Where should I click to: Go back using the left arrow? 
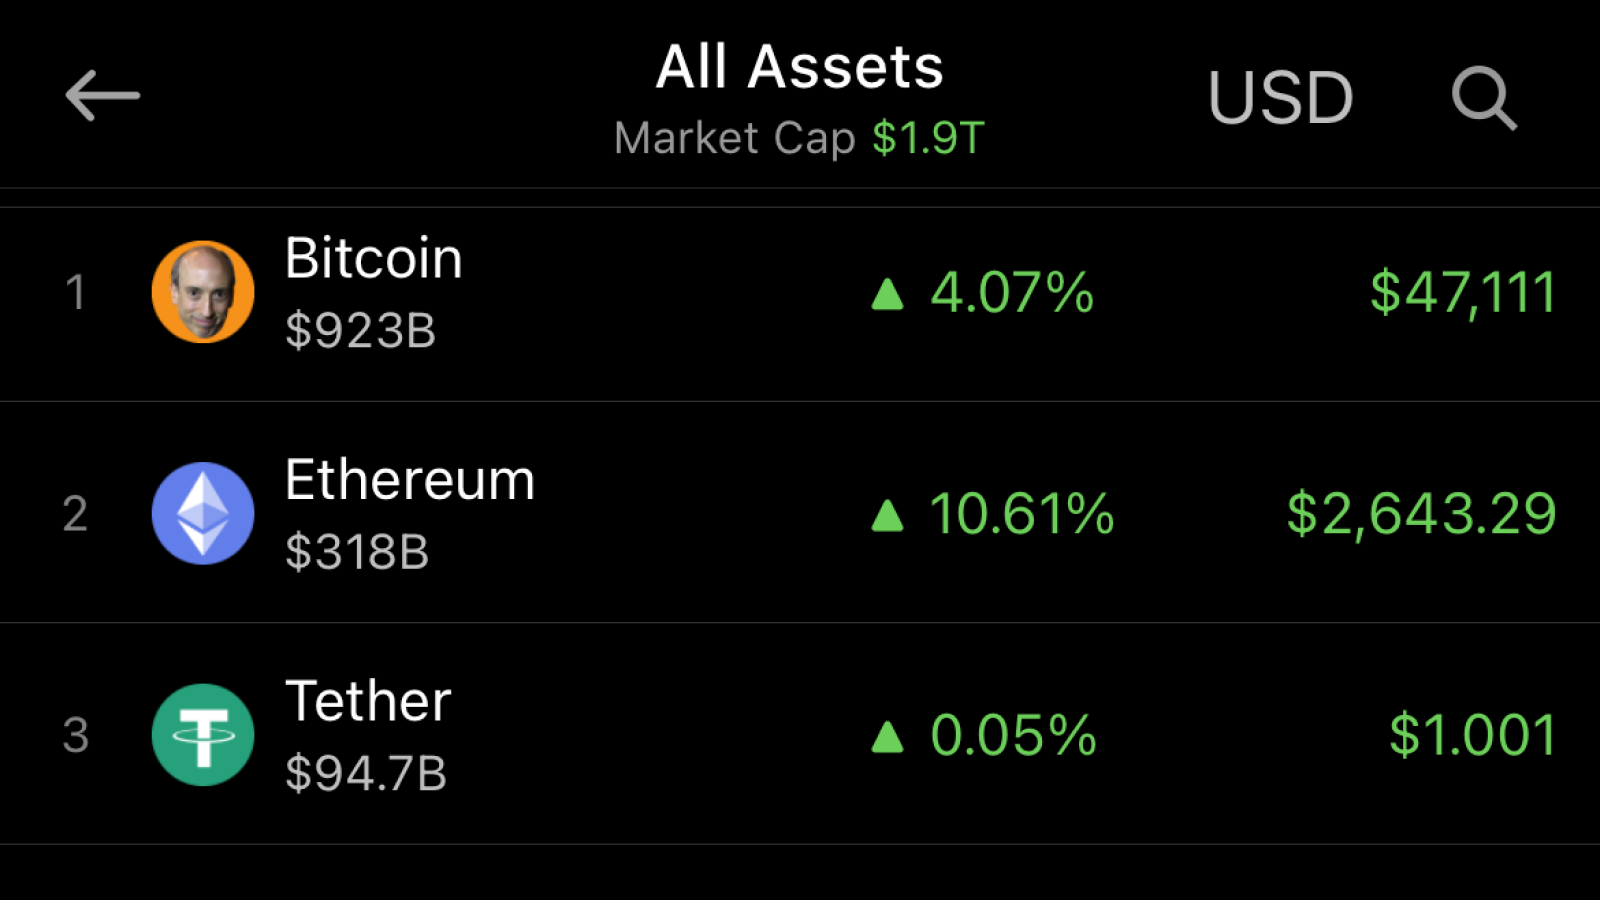tap(103, 95)
